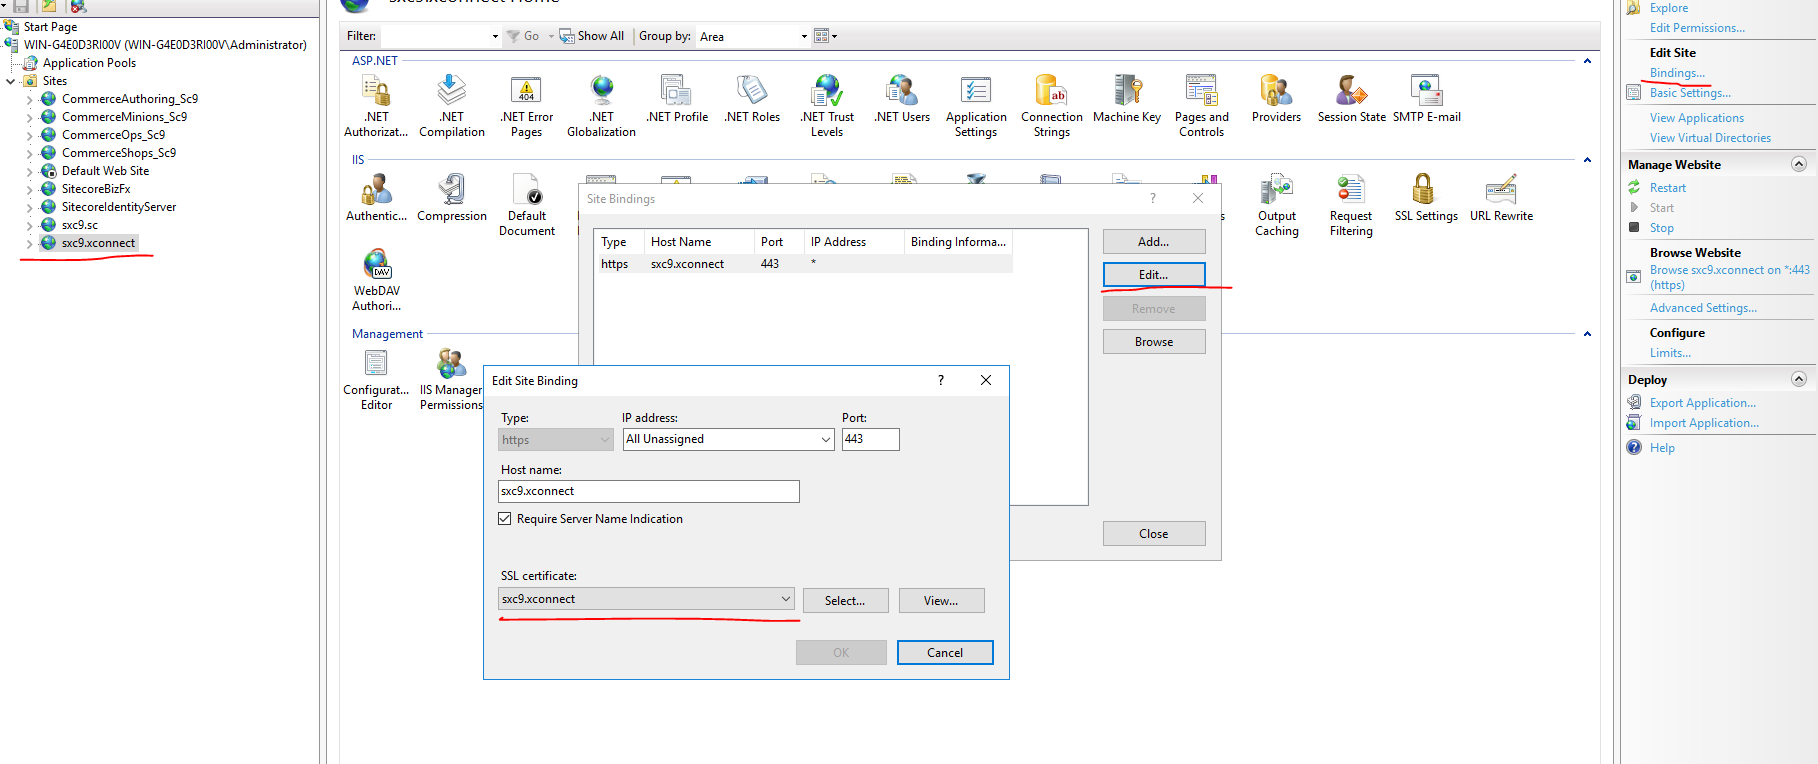This screenshot has height=764, width=1818.
Task: Open .NET Error Pages feature
Action: pyautogui.click(x=526, y=105)
